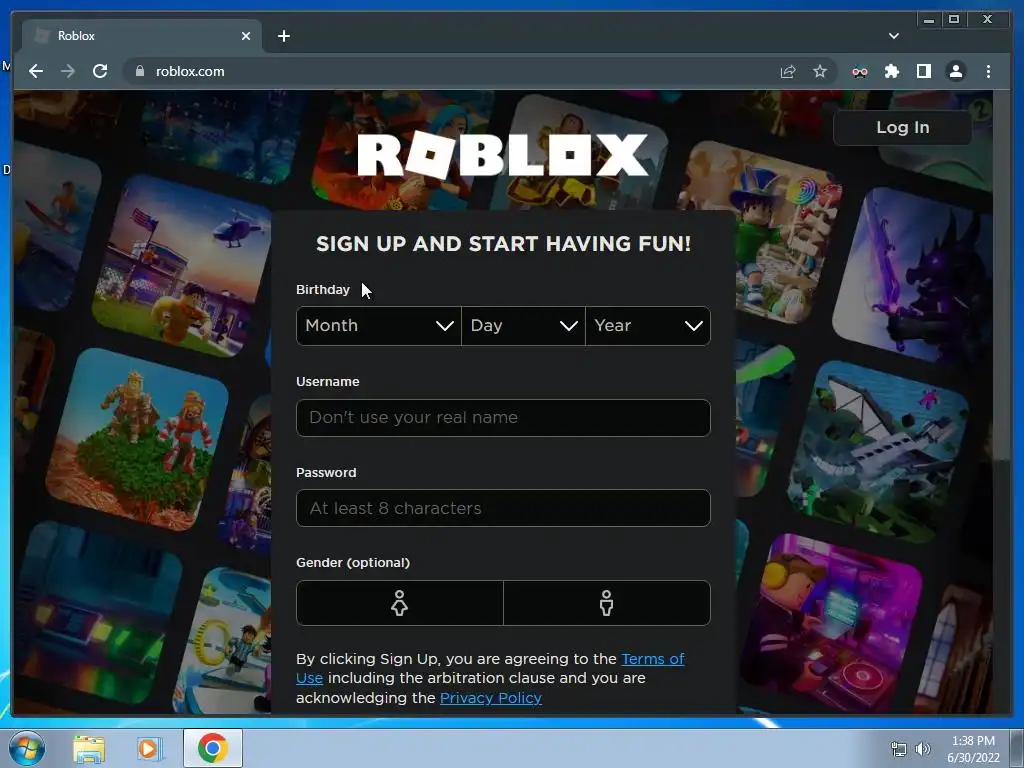Minimize the Chrome window
Viewport: 1024px width, 768px height.
coord(929,20)
